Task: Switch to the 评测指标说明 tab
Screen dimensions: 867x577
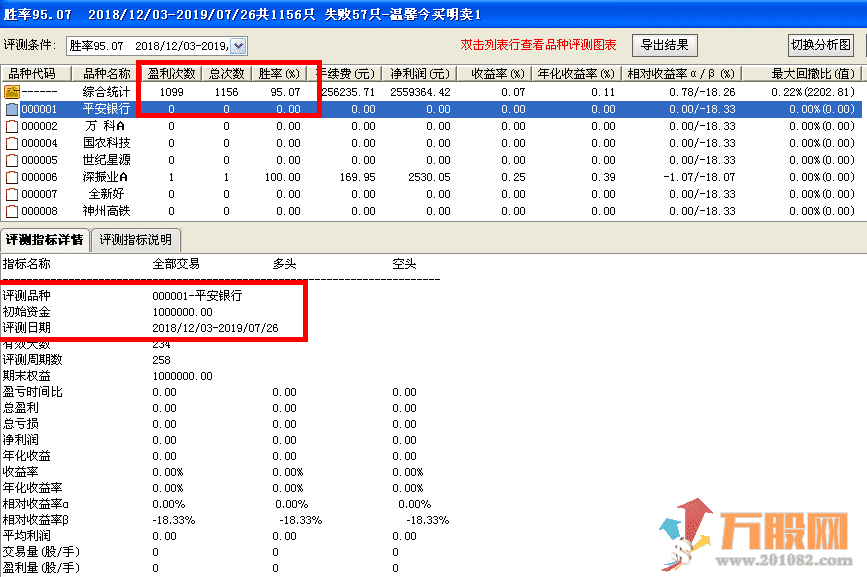Action: pos(135,240)
